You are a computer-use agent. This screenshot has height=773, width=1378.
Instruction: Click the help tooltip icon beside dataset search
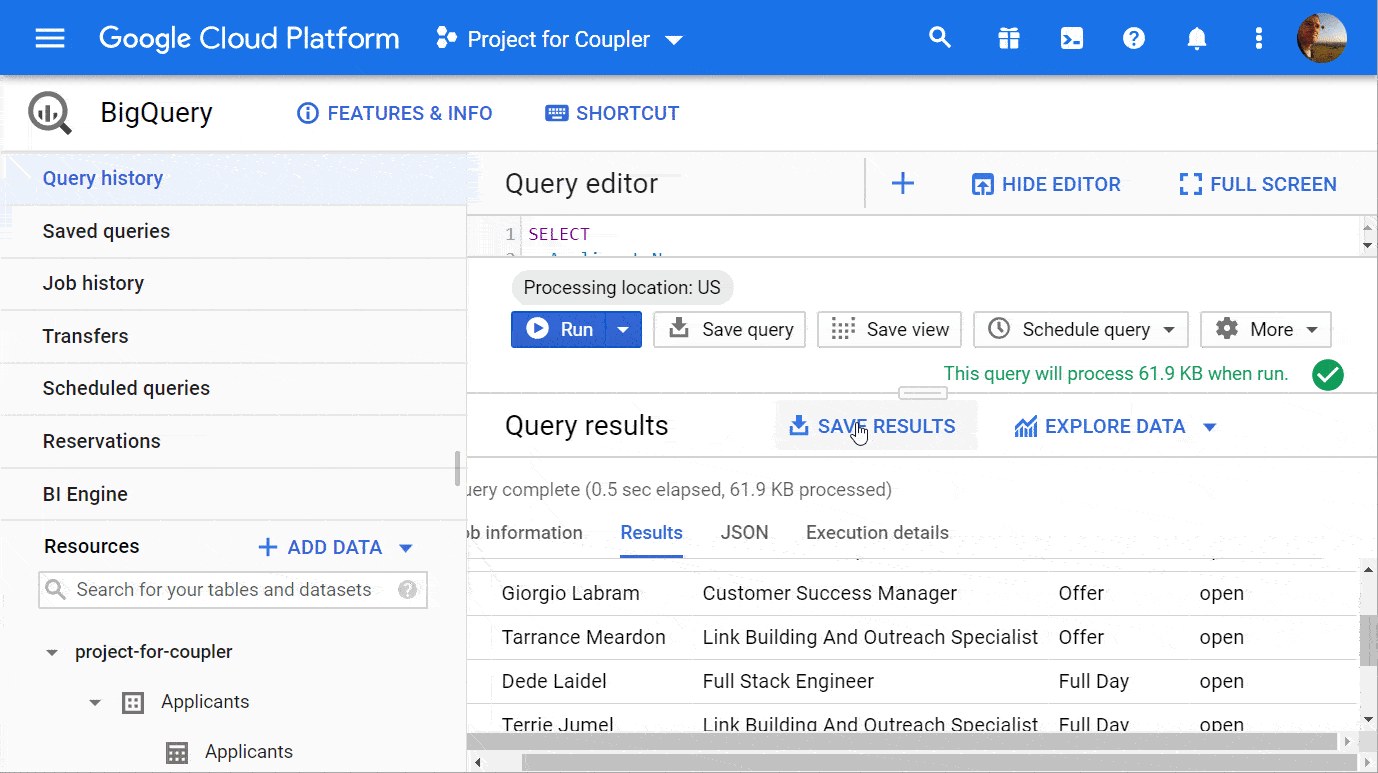(x=407, y=590)
